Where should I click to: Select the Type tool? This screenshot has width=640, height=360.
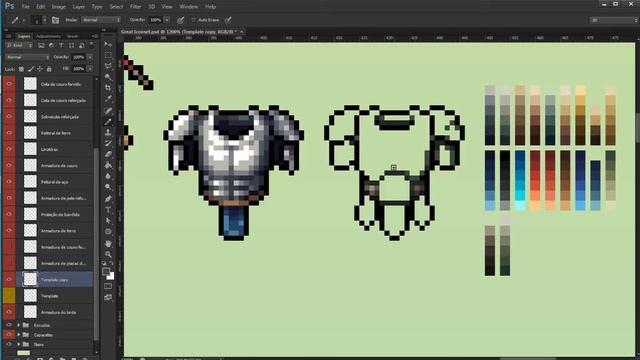[x=108, y=210]
